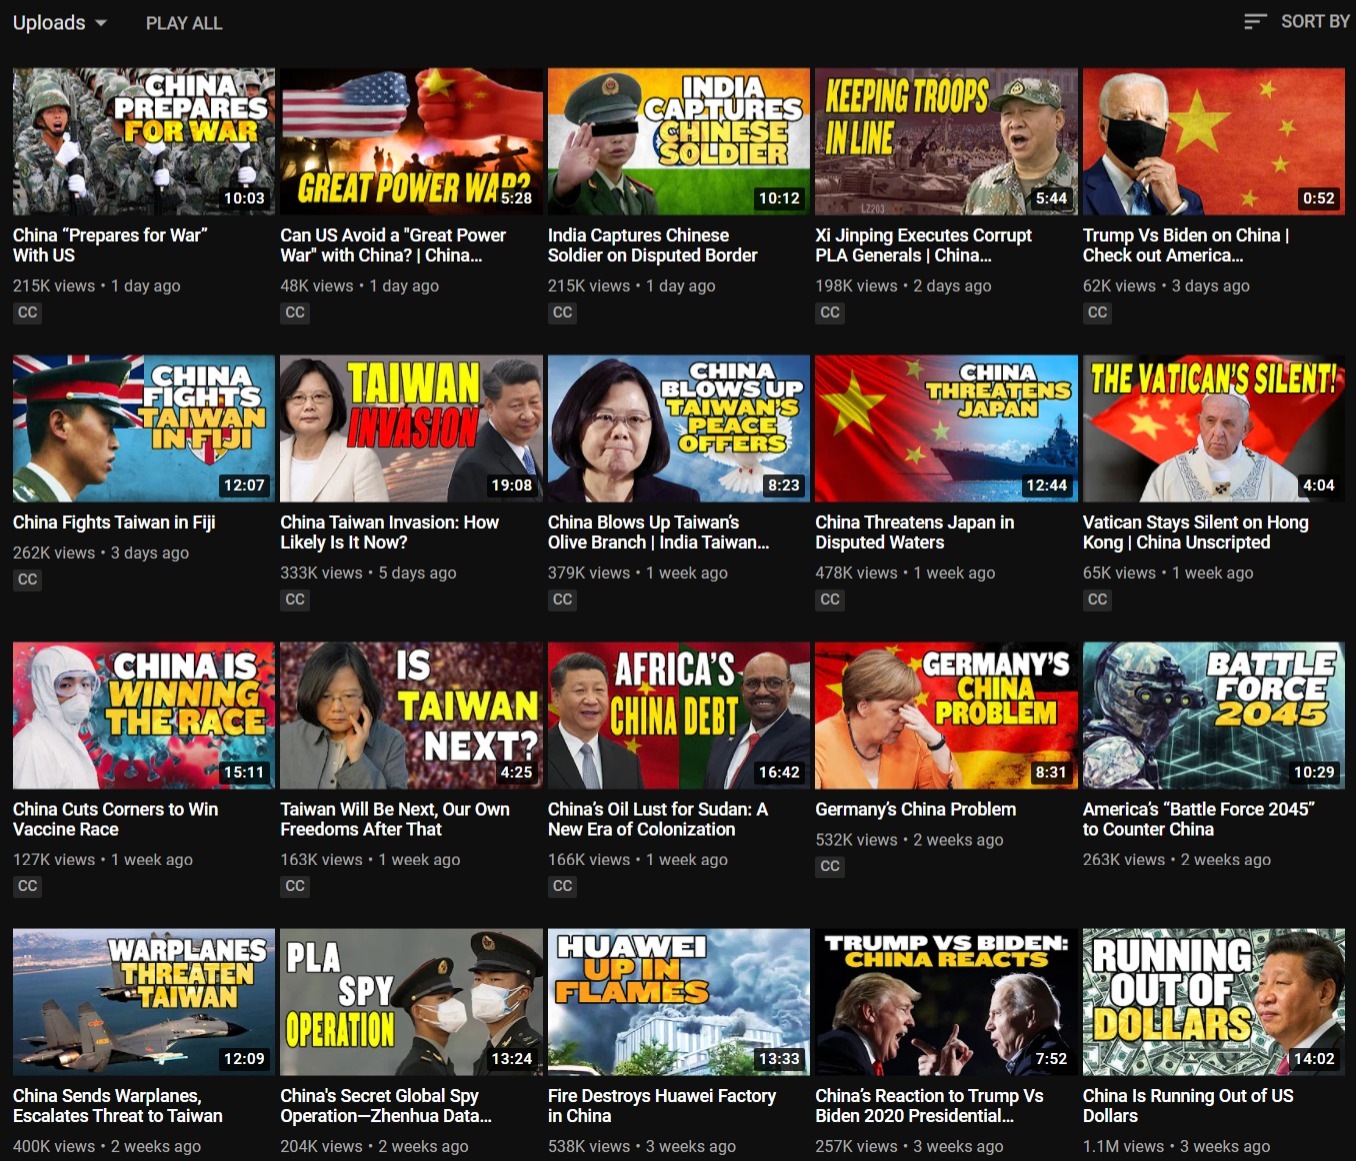Click title China Is Running Out of US Dollars

[x=1188, y=1106]
